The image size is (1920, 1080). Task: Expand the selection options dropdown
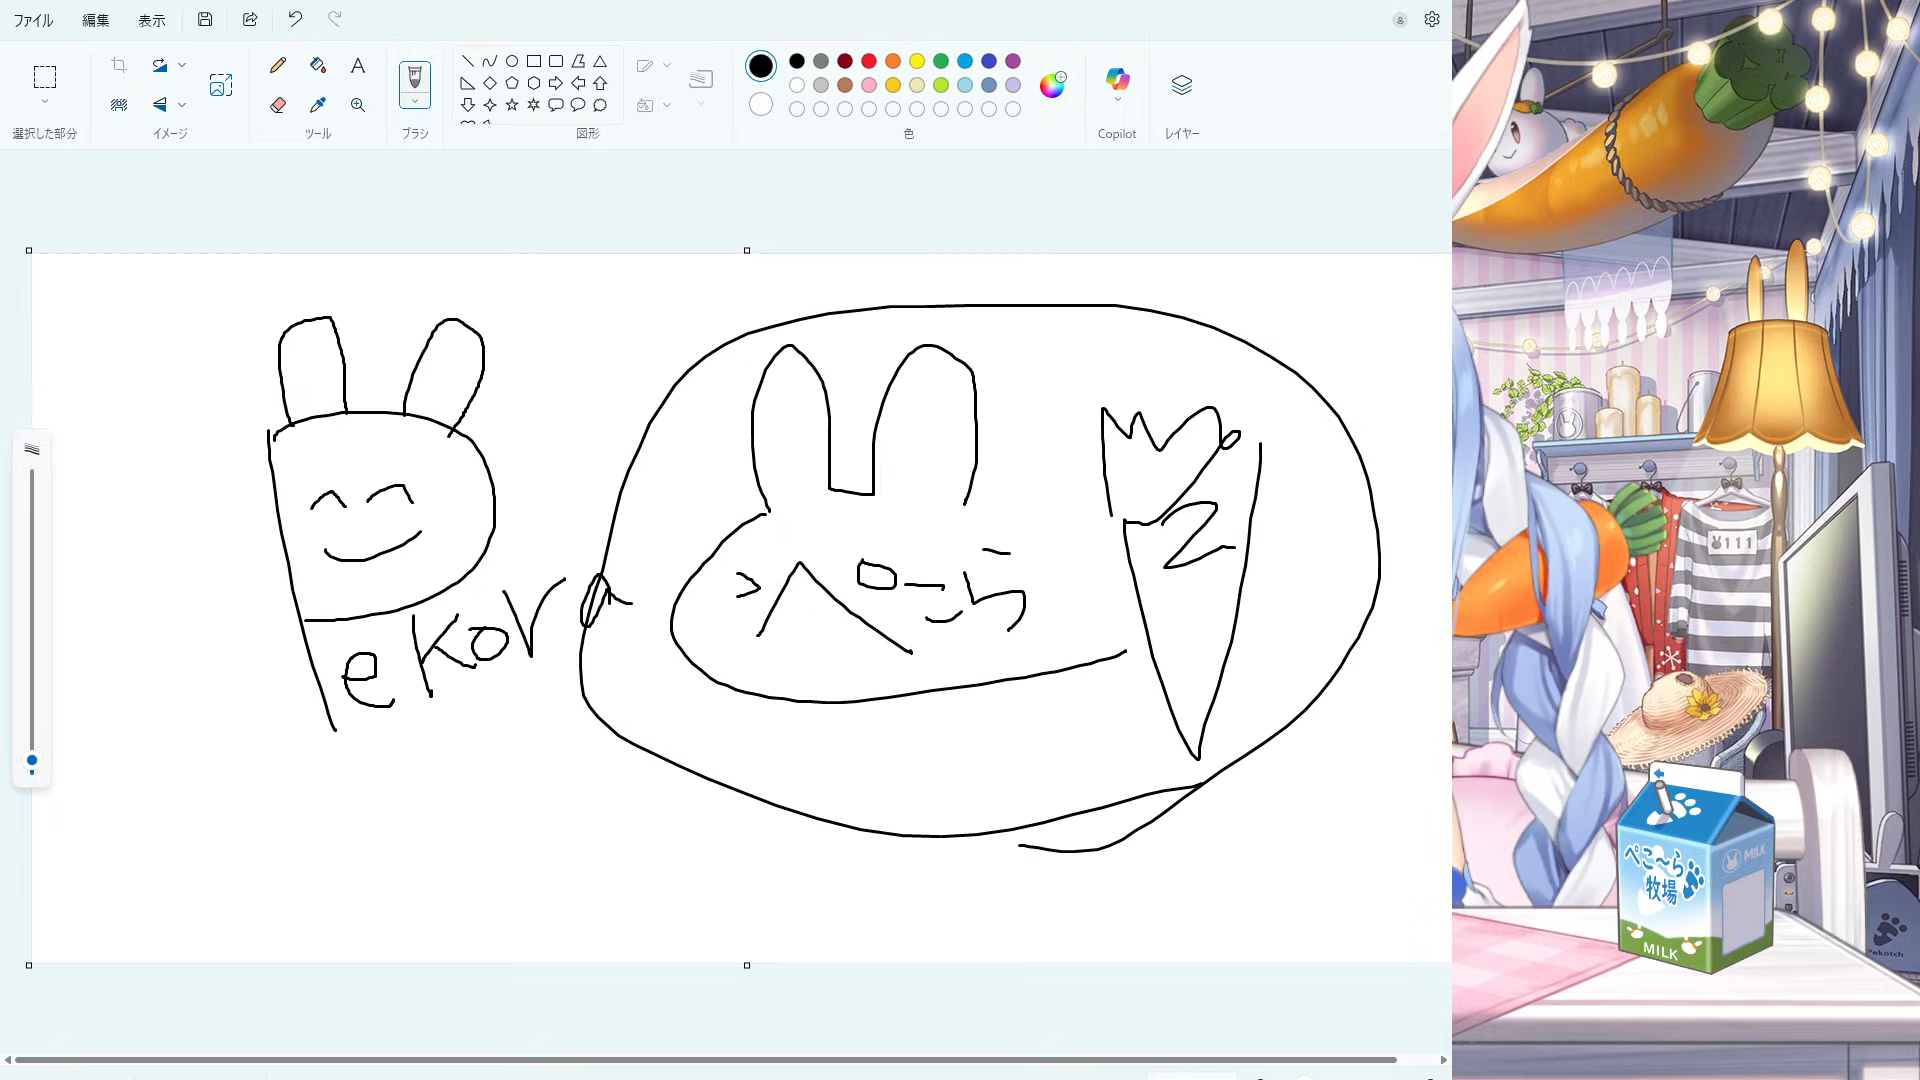click(45, 102)
